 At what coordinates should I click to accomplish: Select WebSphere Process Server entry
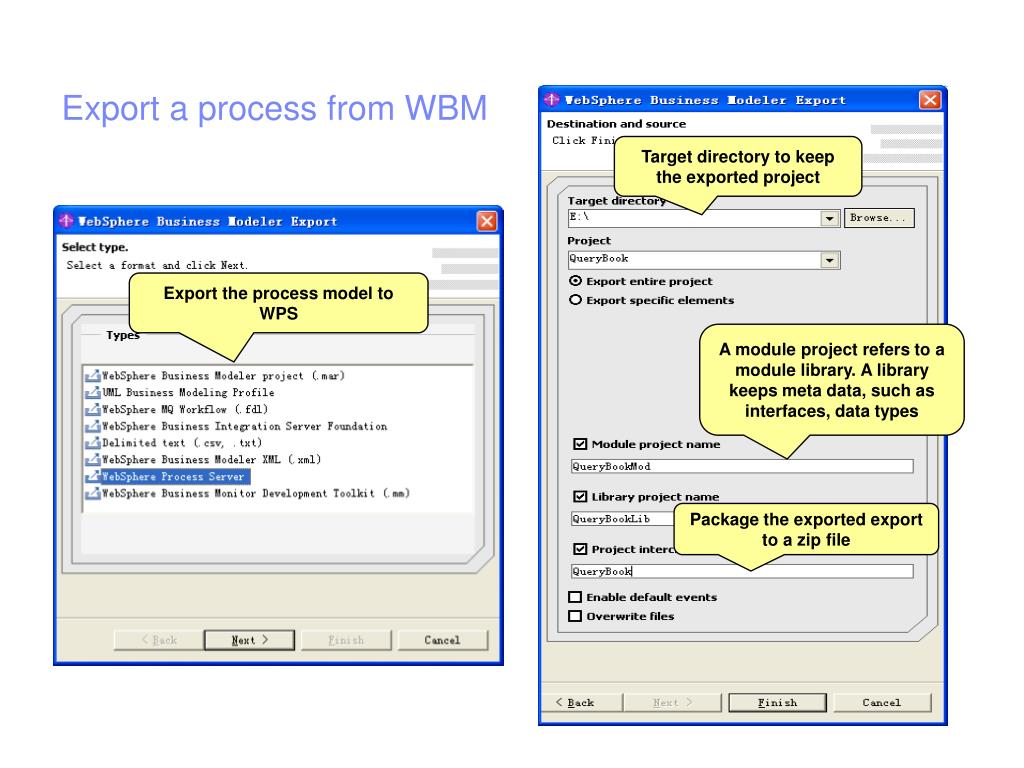click(167, 477)
